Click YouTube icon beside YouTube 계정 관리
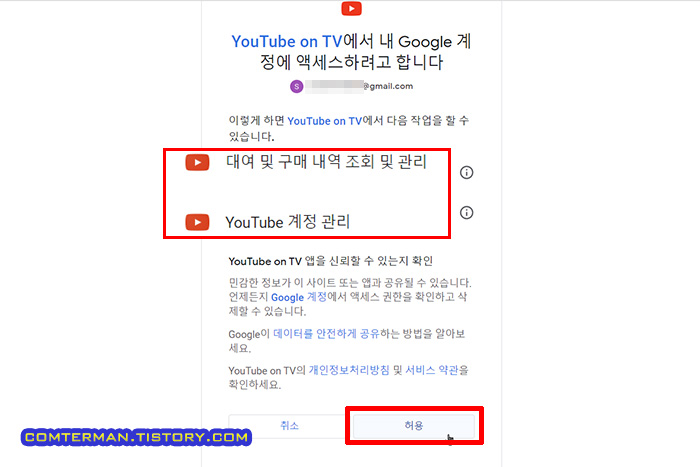 tap(197, 222)
